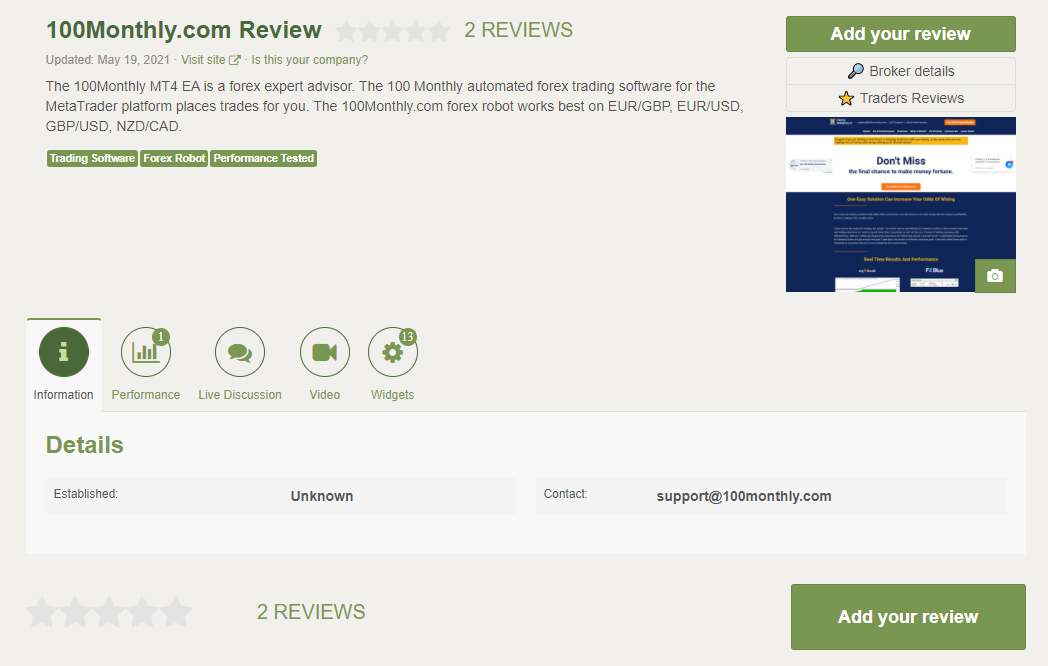Click the magnifier icon beside Broker details
Screen dimensions: 1048x666
(856, 71)
